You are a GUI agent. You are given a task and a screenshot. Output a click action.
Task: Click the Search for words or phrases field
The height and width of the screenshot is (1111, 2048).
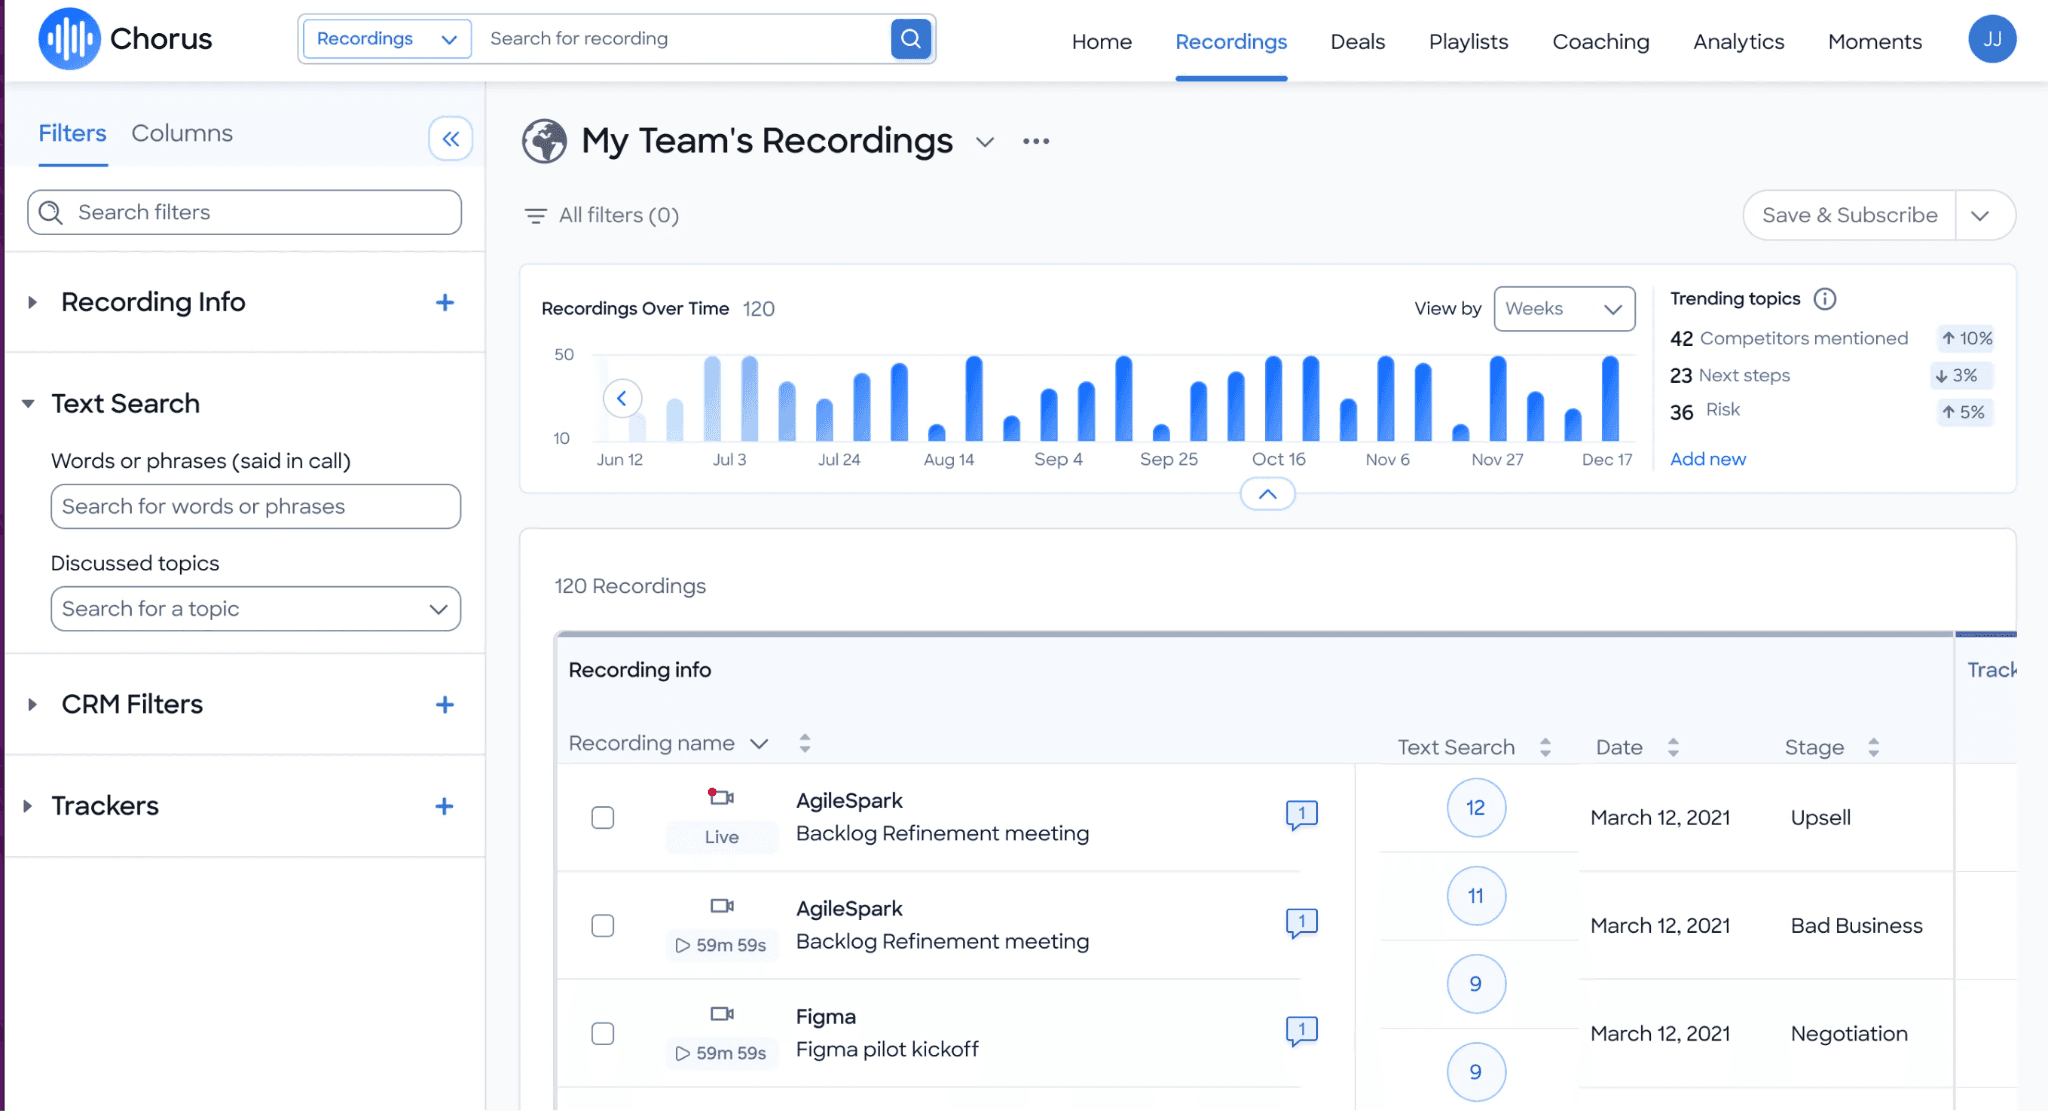tap(255, 507)
